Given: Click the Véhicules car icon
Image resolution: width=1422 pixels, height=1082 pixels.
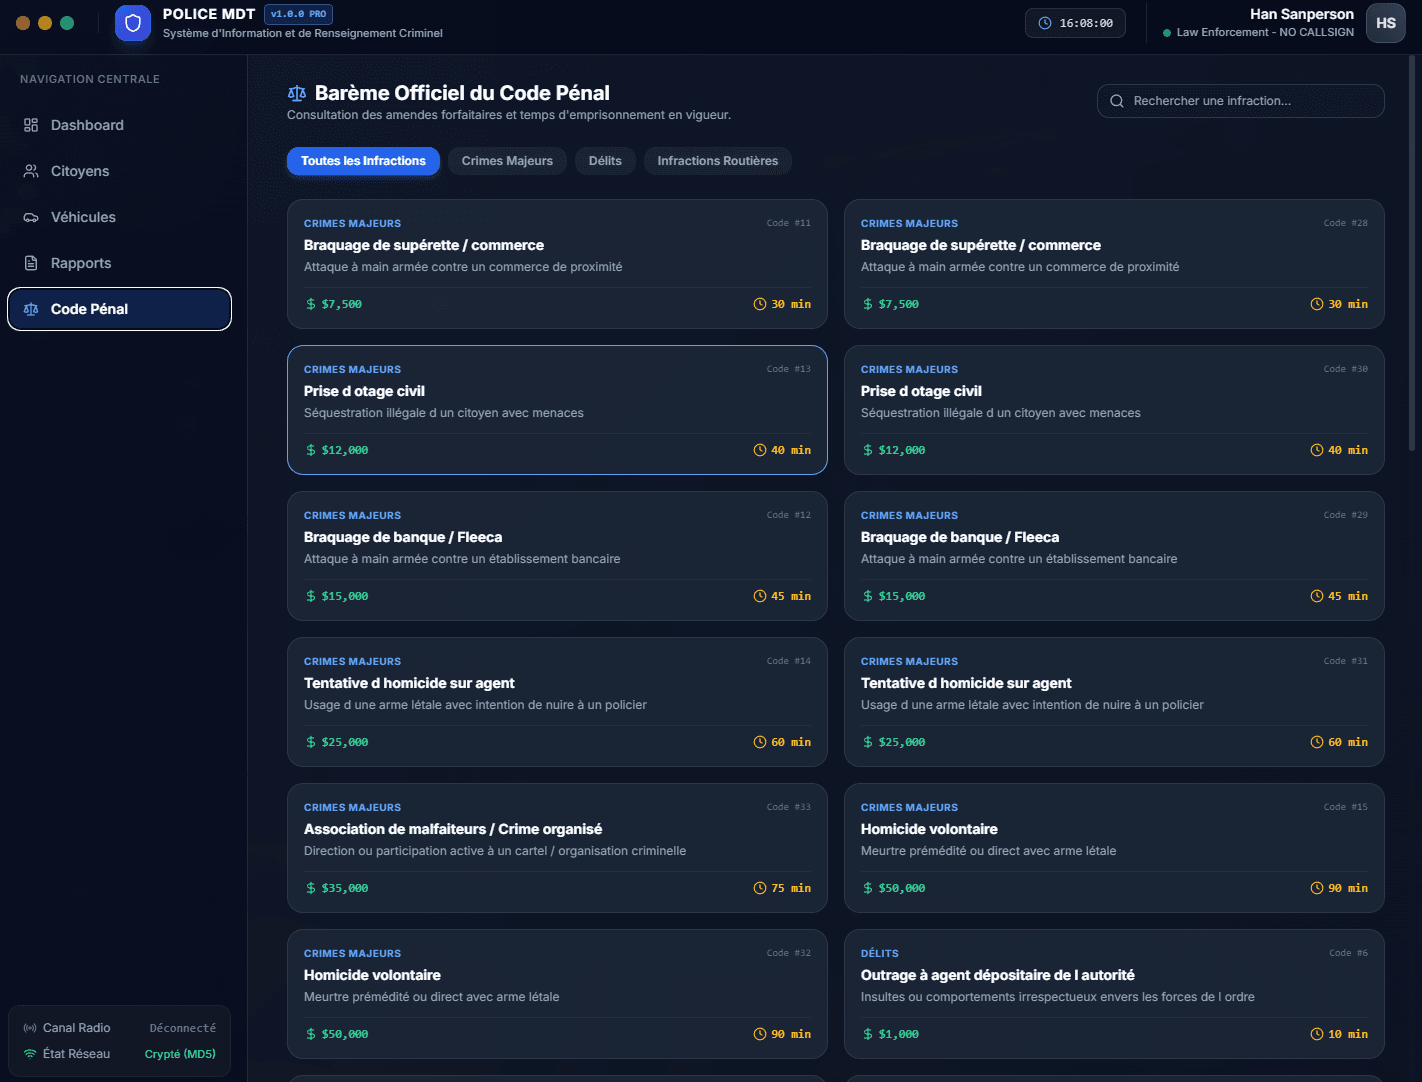Looking at the screenshot, I should point(31,217).
